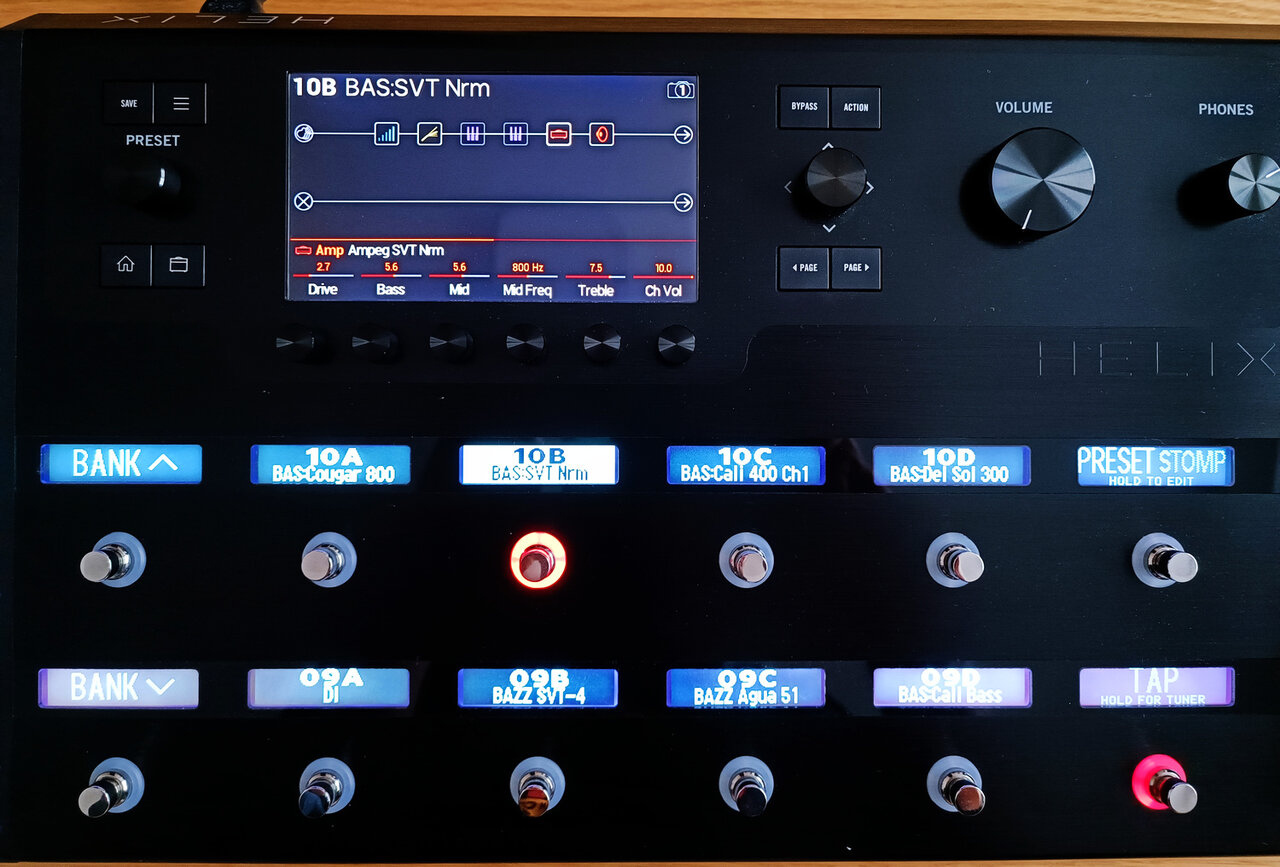Toggle the footswitch under 10C
Screen dimensions: 1280x867
coord(746,561)
